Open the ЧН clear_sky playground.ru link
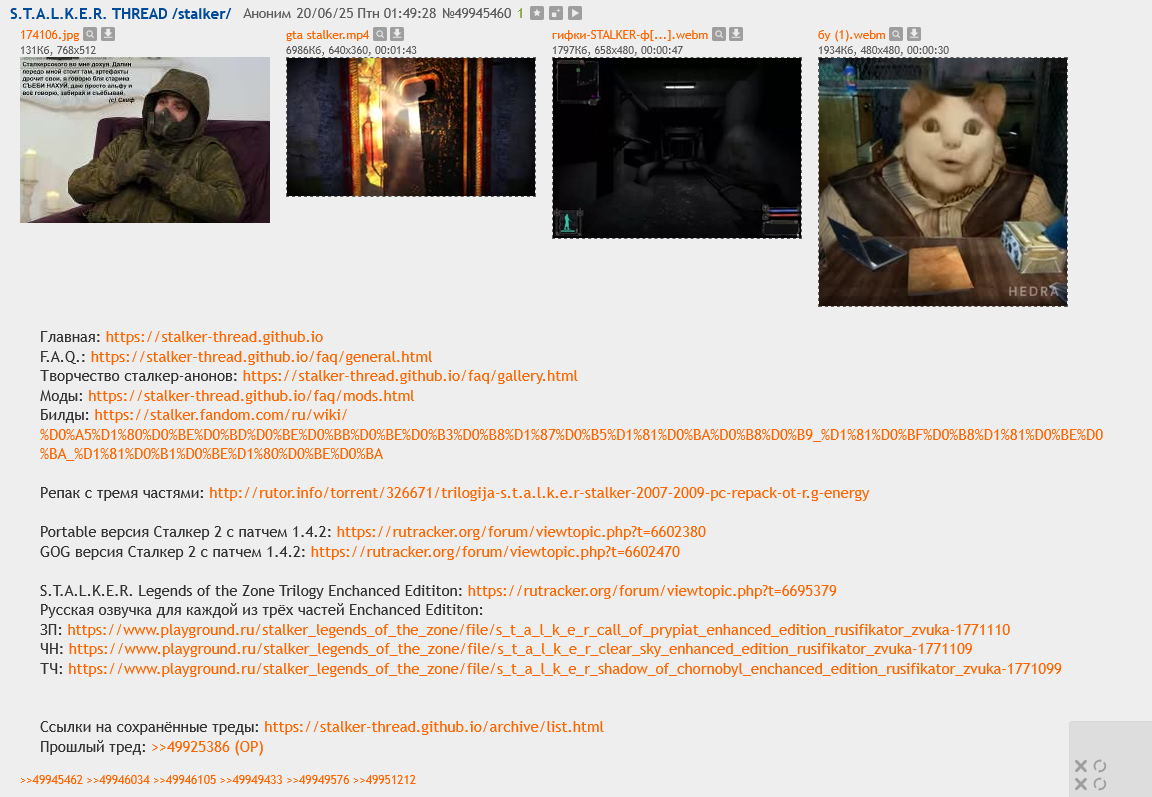Viewport: 1152px width, 797px height. click(x=521, y=649)
